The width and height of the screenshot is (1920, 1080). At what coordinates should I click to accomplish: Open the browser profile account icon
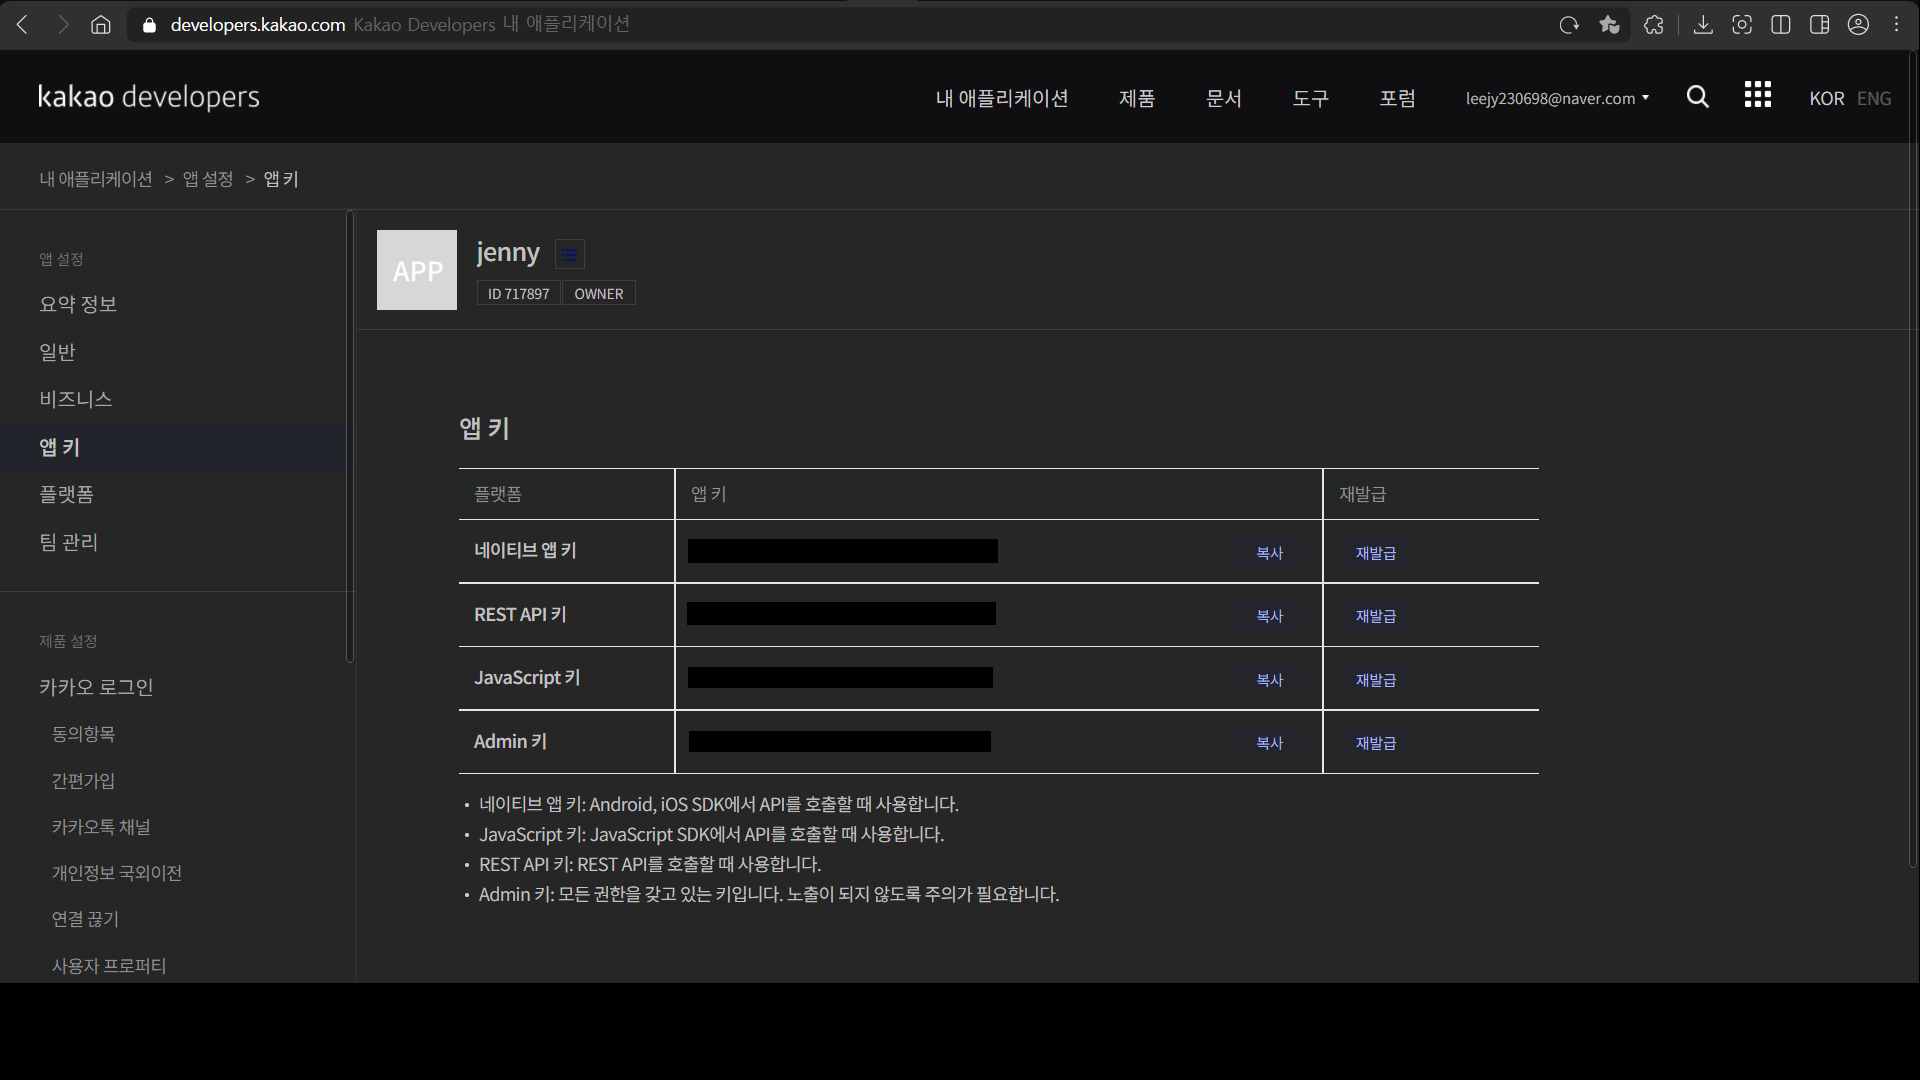(x=1859, y=25)
